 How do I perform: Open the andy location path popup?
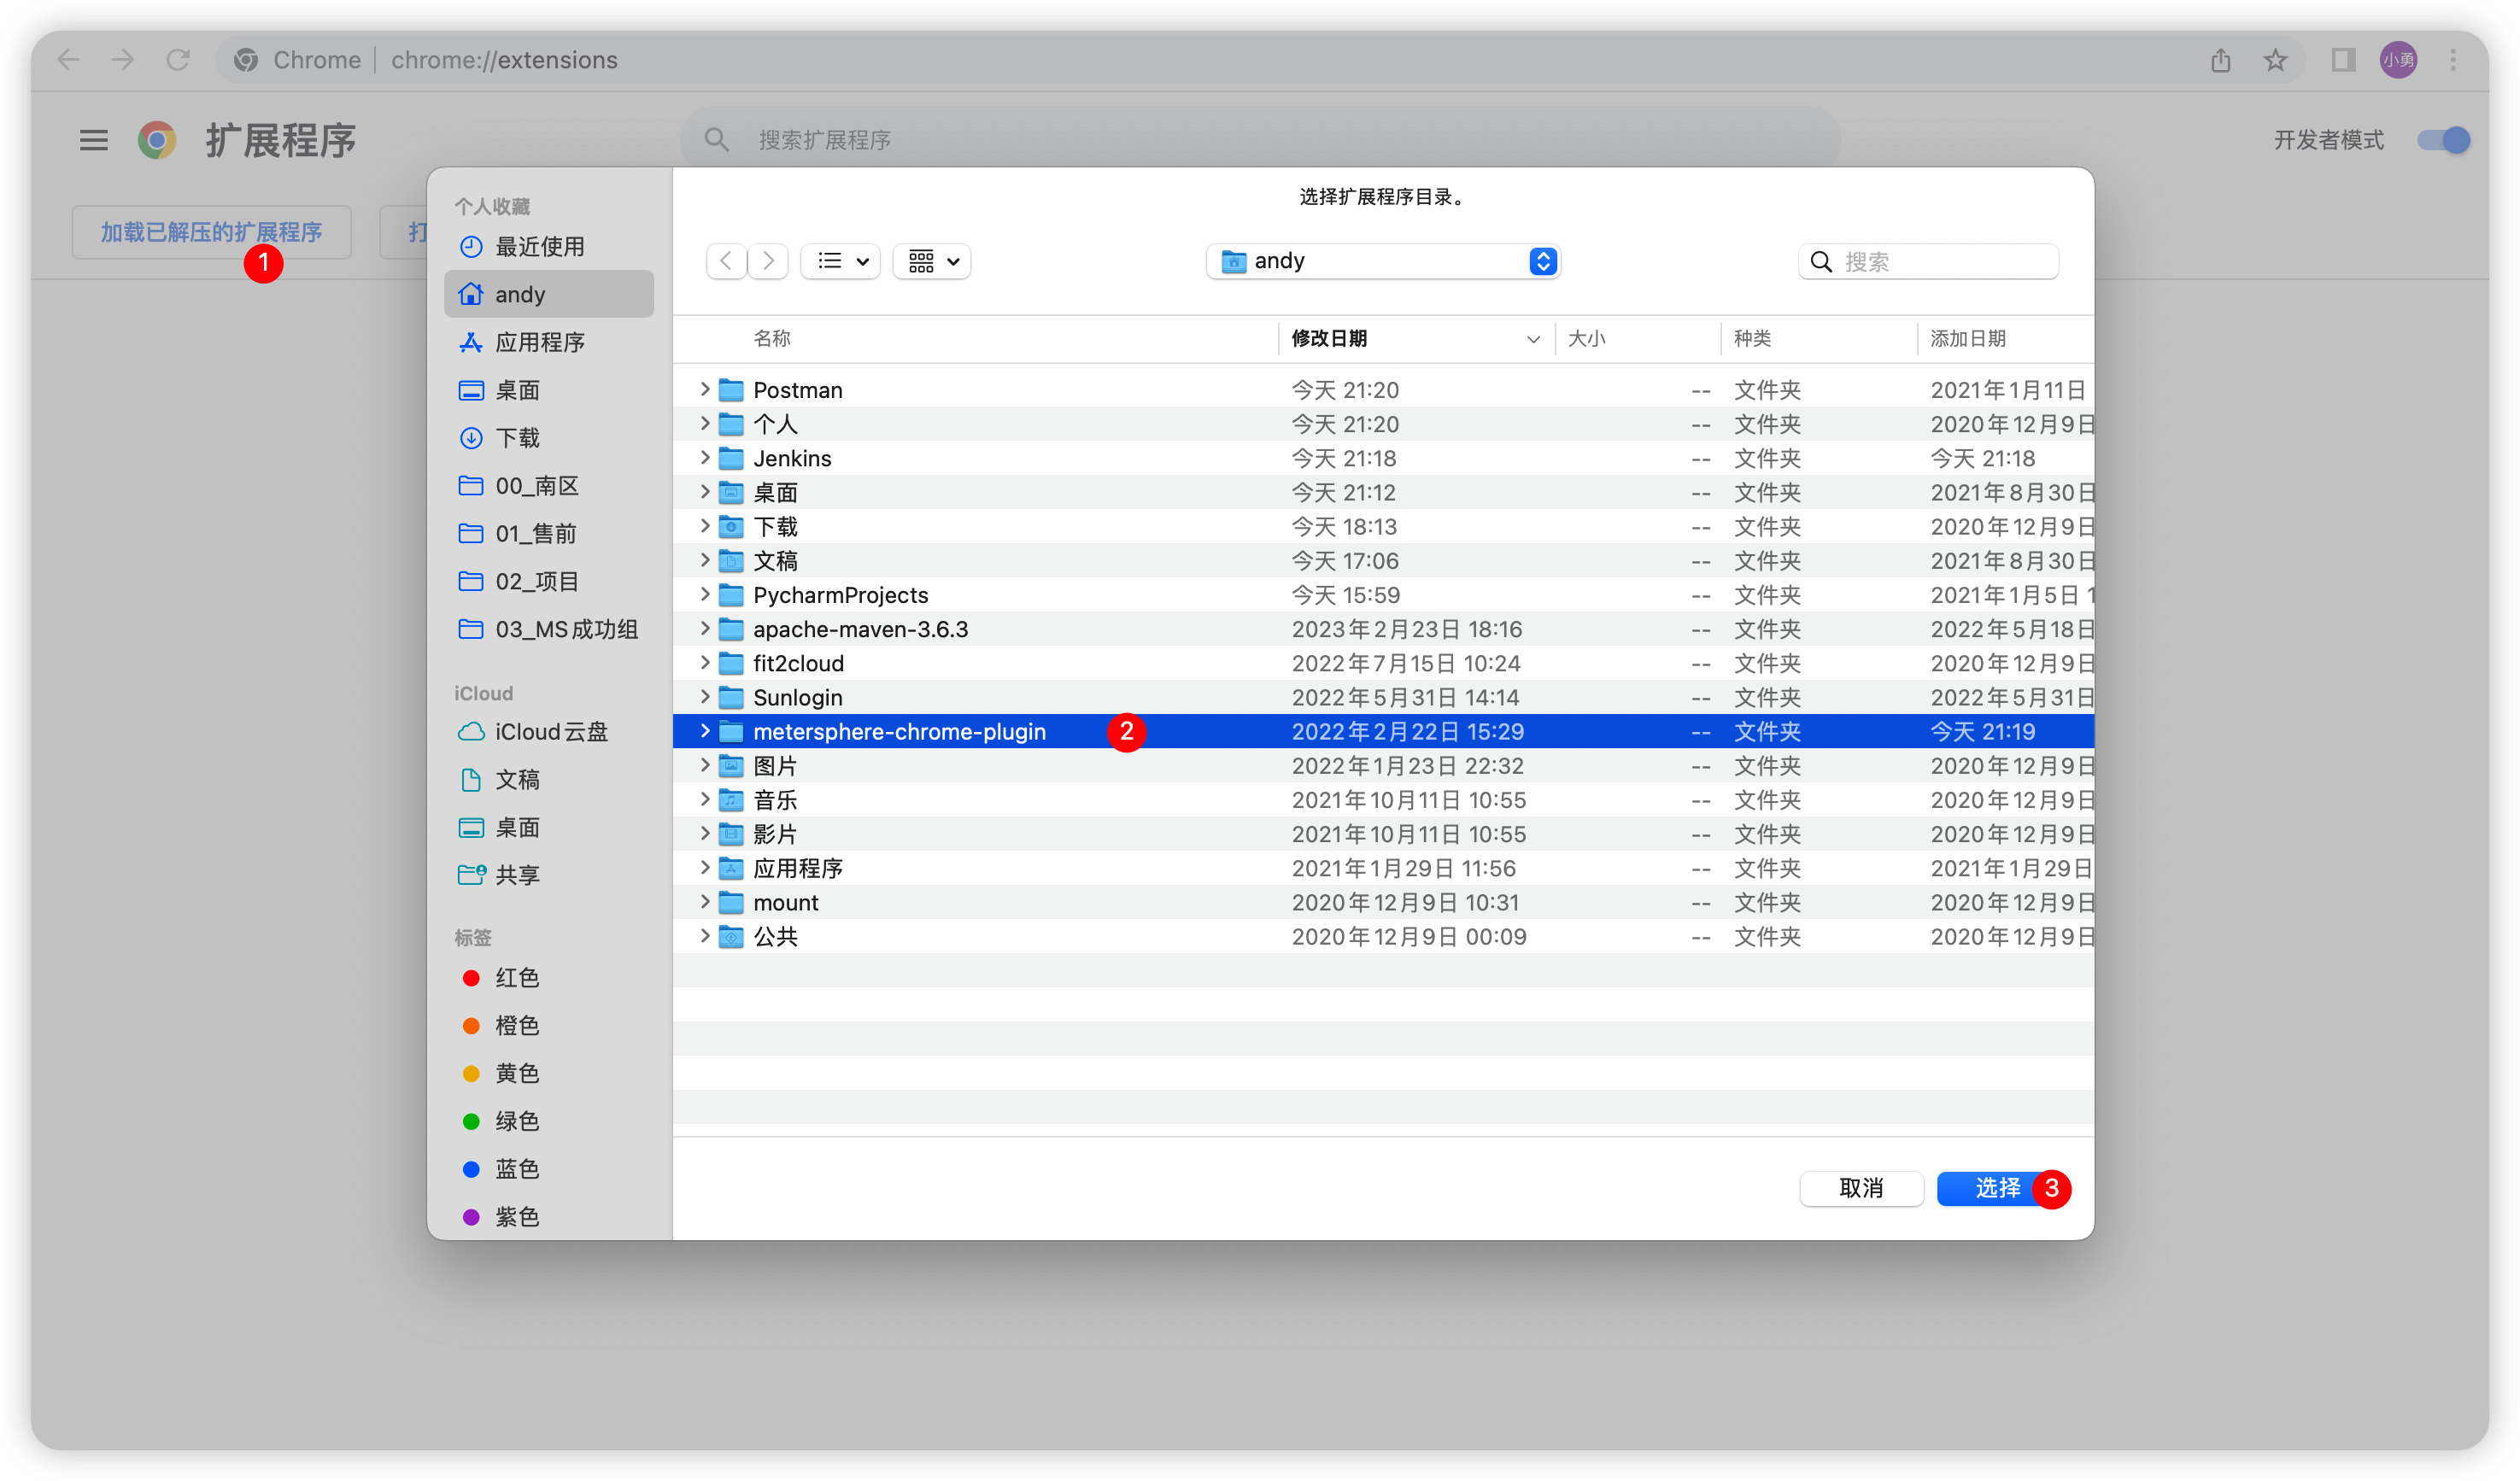tap(1383, 261)
